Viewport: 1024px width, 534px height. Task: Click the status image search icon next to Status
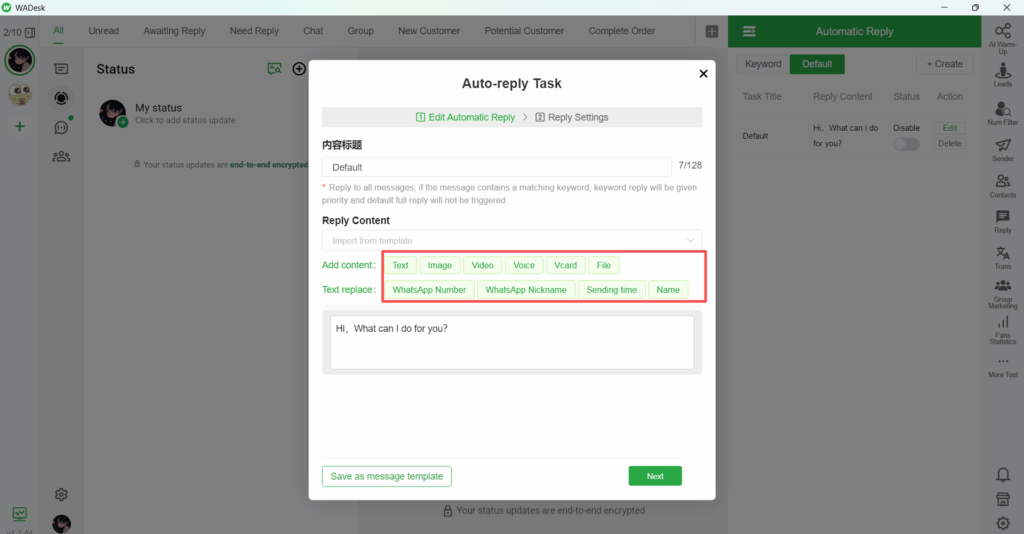point(274,69)
